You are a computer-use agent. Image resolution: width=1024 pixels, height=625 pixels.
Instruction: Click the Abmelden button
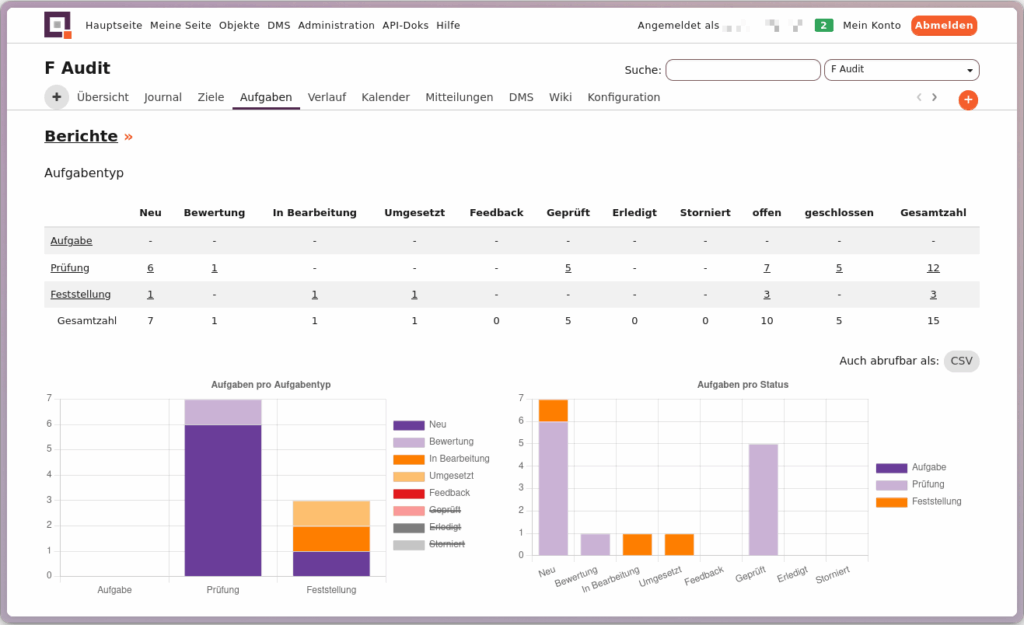coord(943,25)
